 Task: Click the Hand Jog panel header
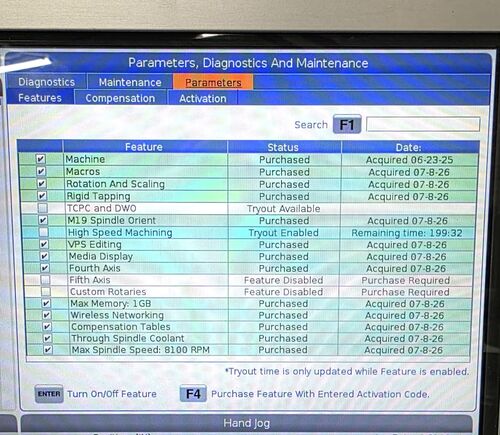click(x=247, y=423)
